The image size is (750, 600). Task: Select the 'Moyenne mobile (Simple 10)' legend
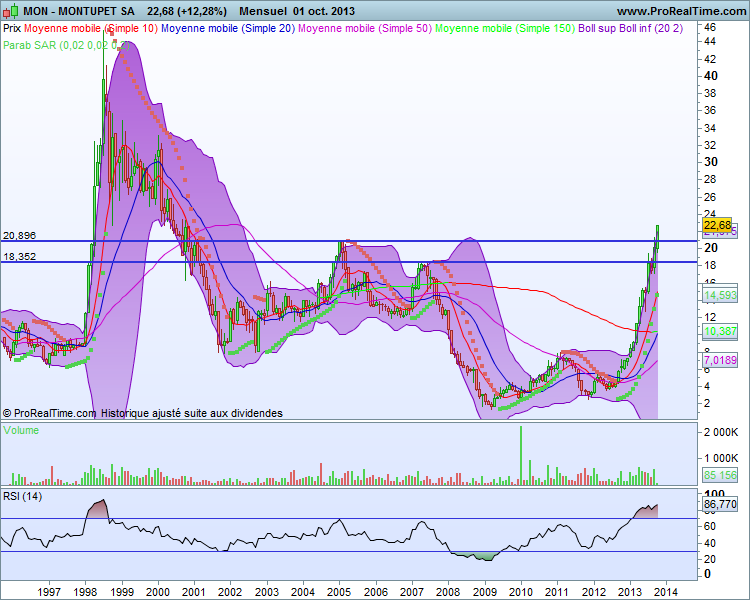(90, 28)
